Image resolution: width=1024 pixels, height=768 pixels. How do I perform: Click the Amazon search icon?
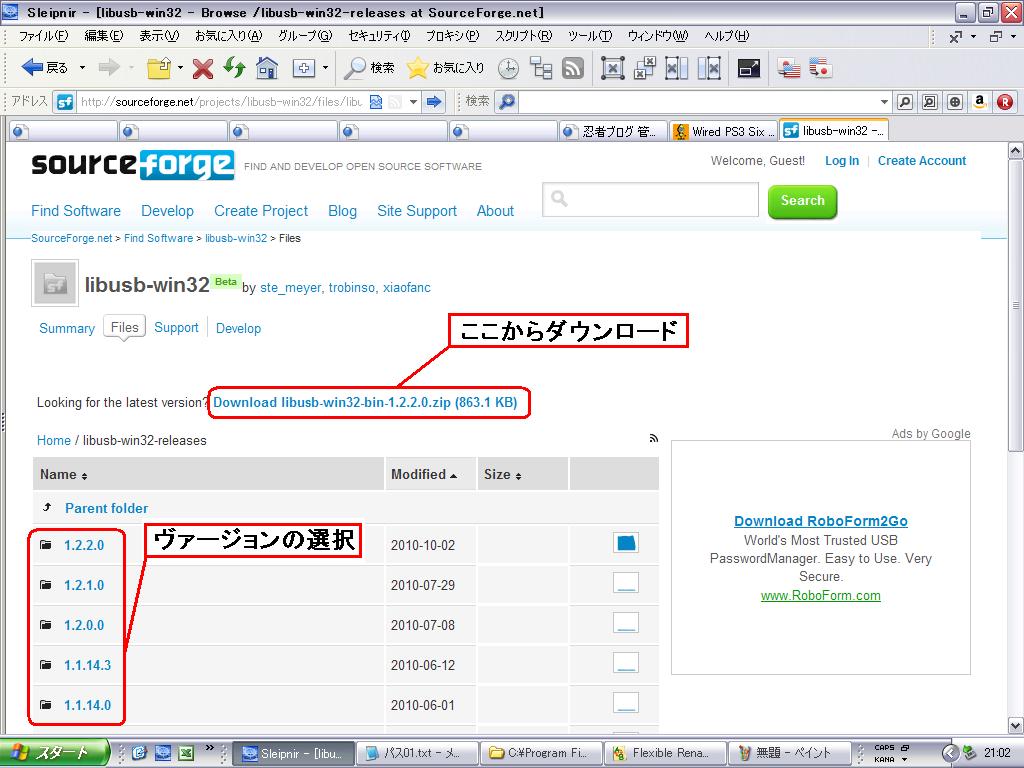click(x=979, y=101)
